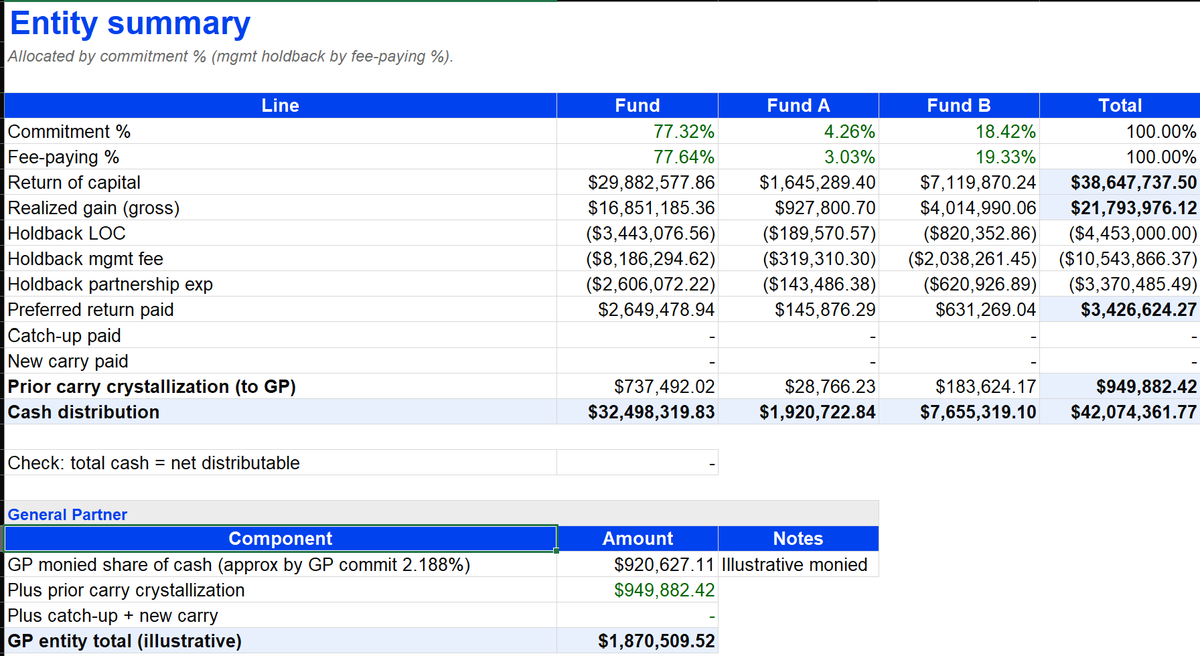The height and width of the screenshot is (656, 1200).
Task: Select total realized gain $21,793,976.12
Action: (1120, 208)
